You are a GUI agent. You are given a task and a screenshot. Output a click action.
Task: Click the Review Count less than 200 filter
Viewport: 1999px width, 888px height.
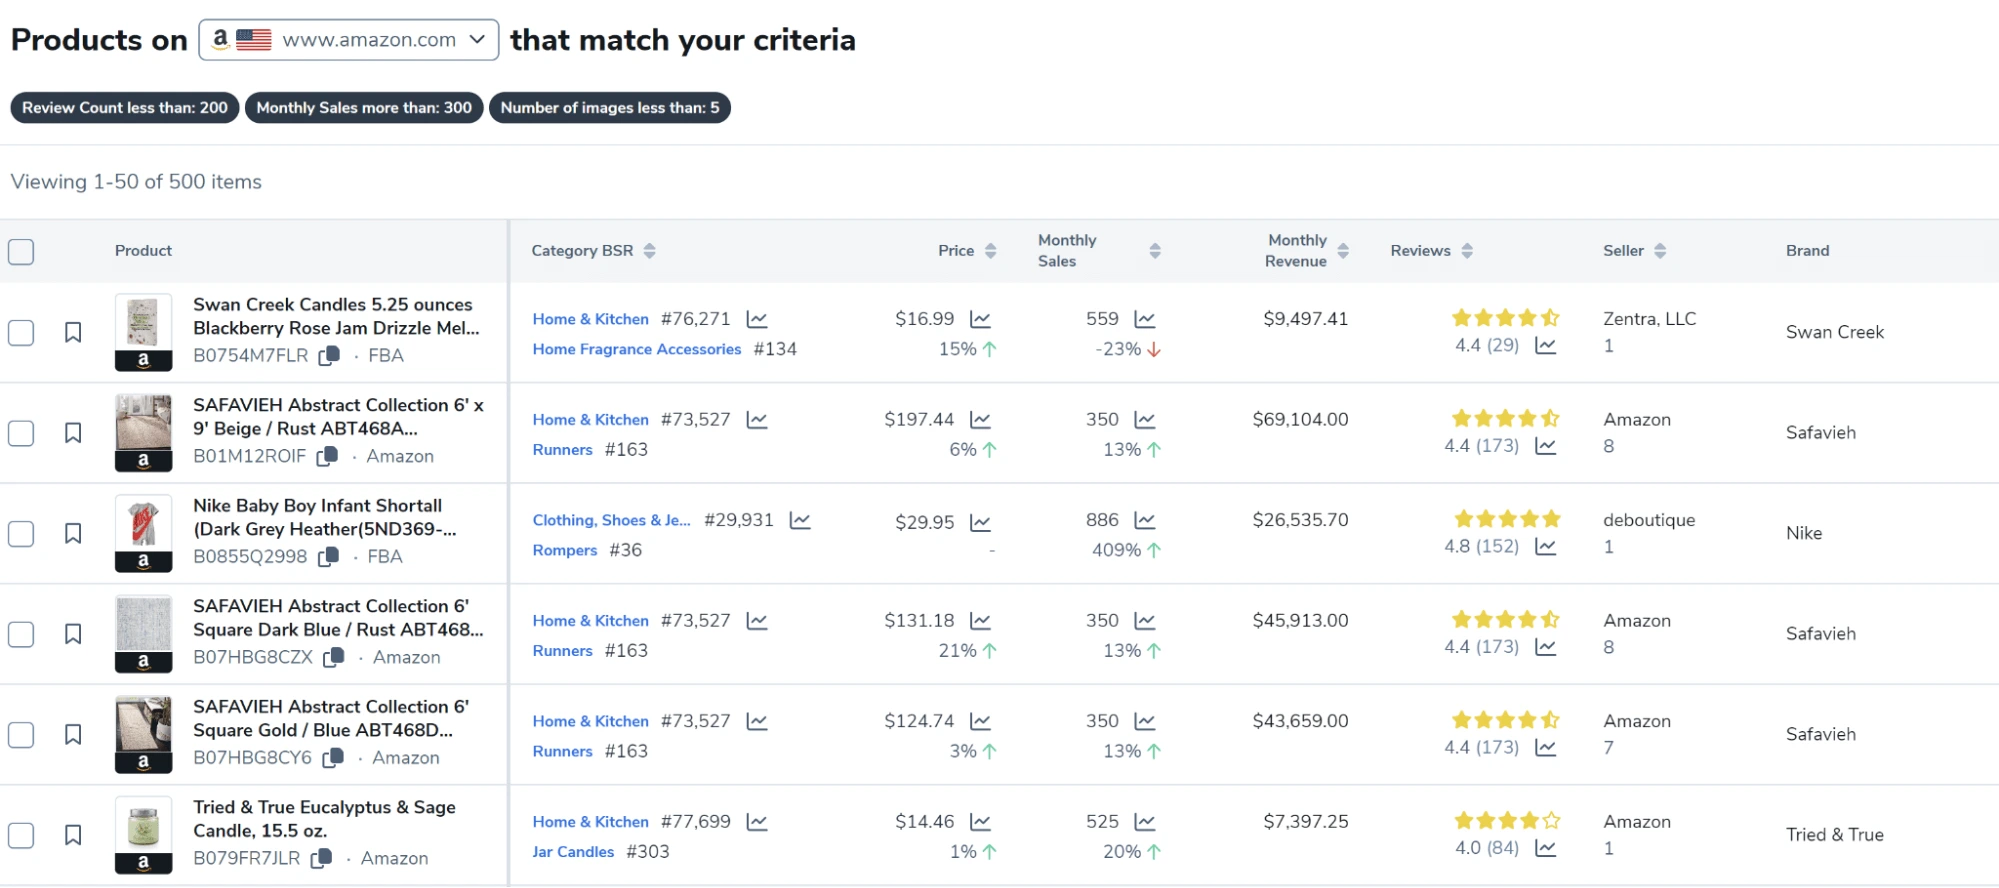[125, 108]
